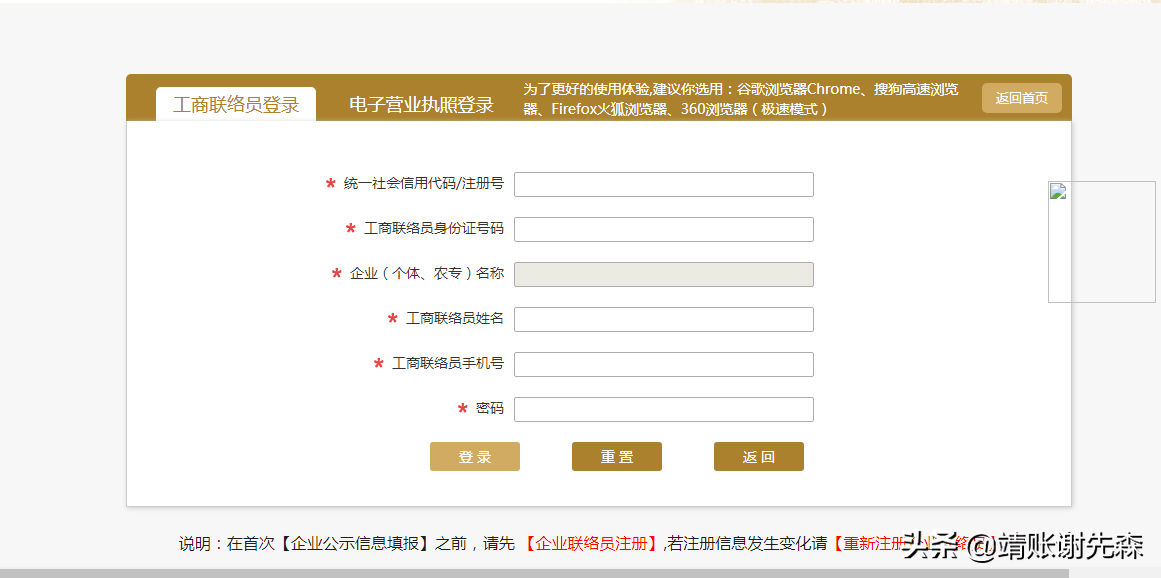
Task: Click the red asterisk beside 密码 field
Action: point(460,409)
